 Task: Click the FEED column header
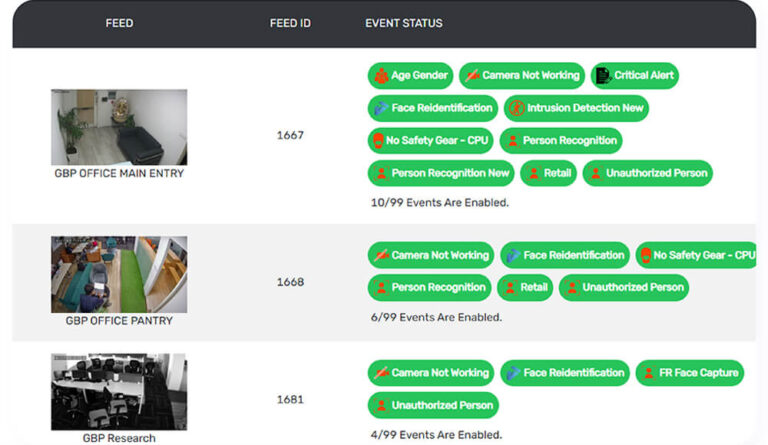119,23
